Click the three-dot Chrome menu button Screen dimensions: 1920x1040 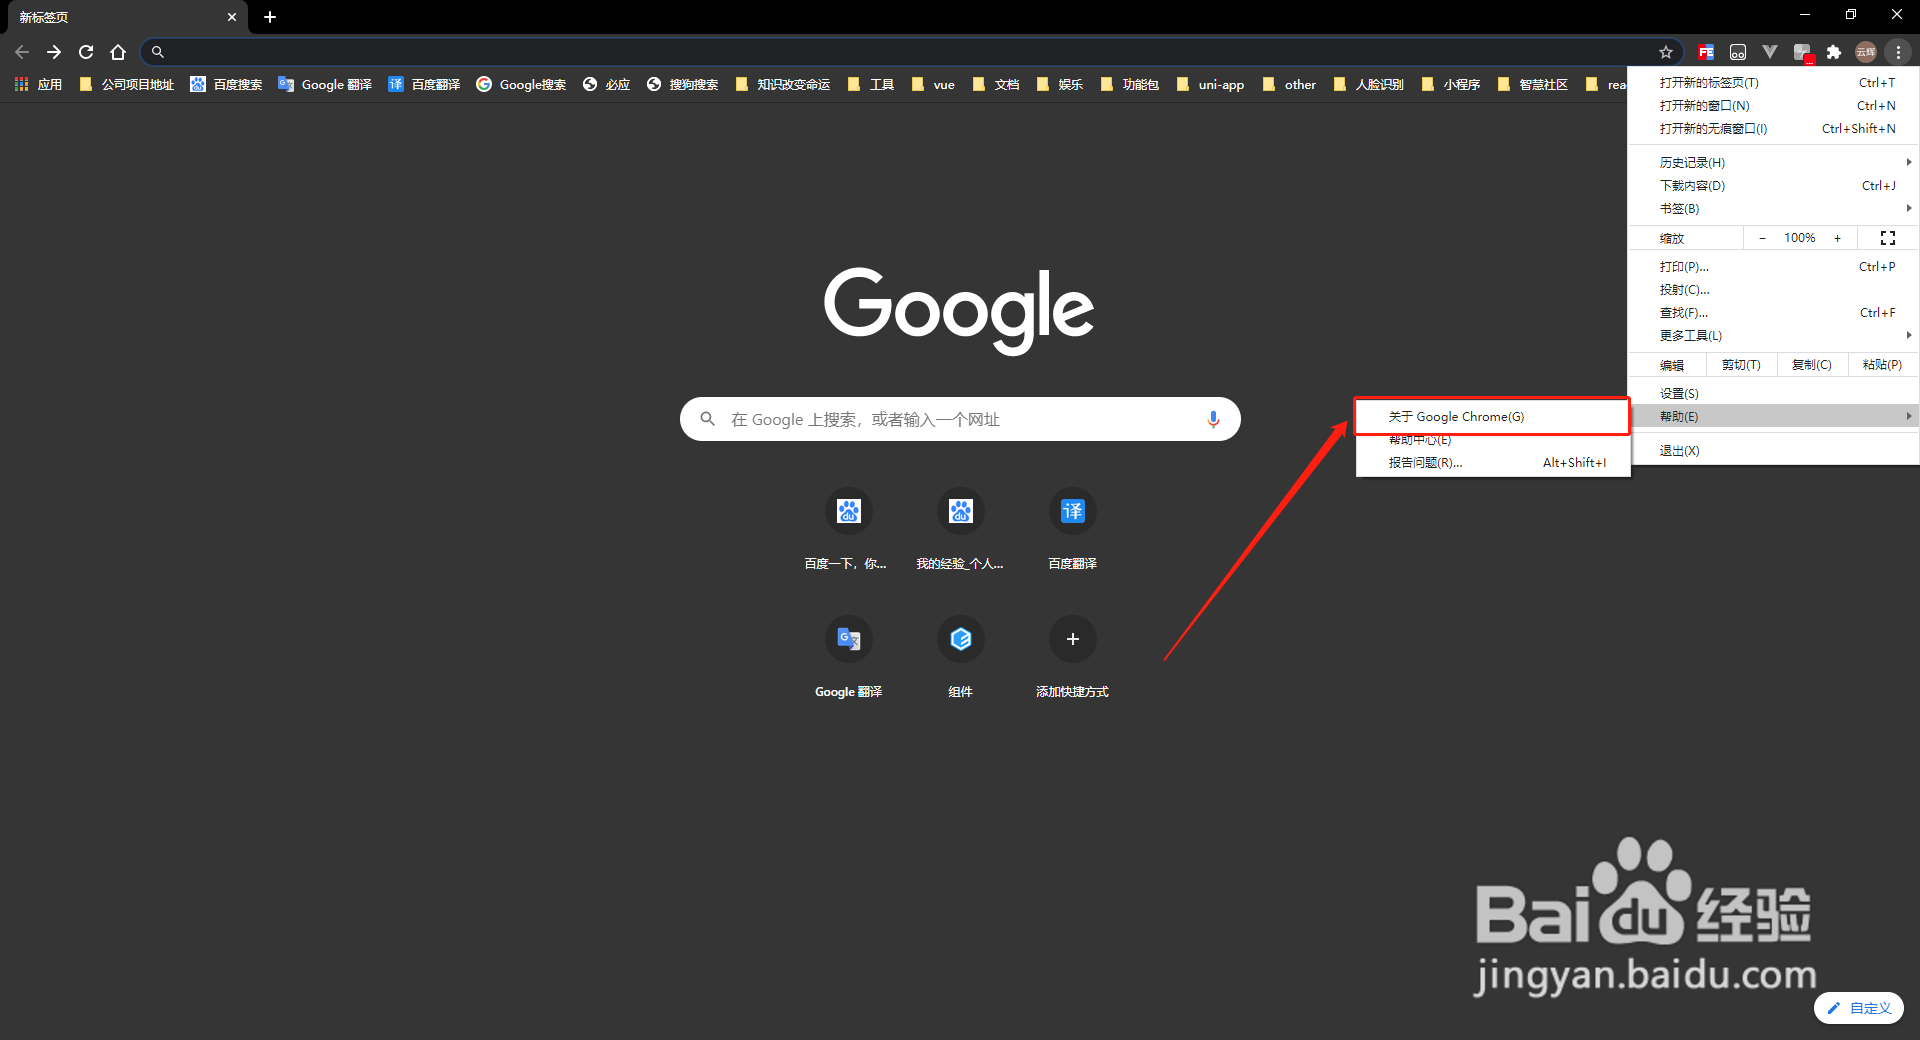point(1898,52)
